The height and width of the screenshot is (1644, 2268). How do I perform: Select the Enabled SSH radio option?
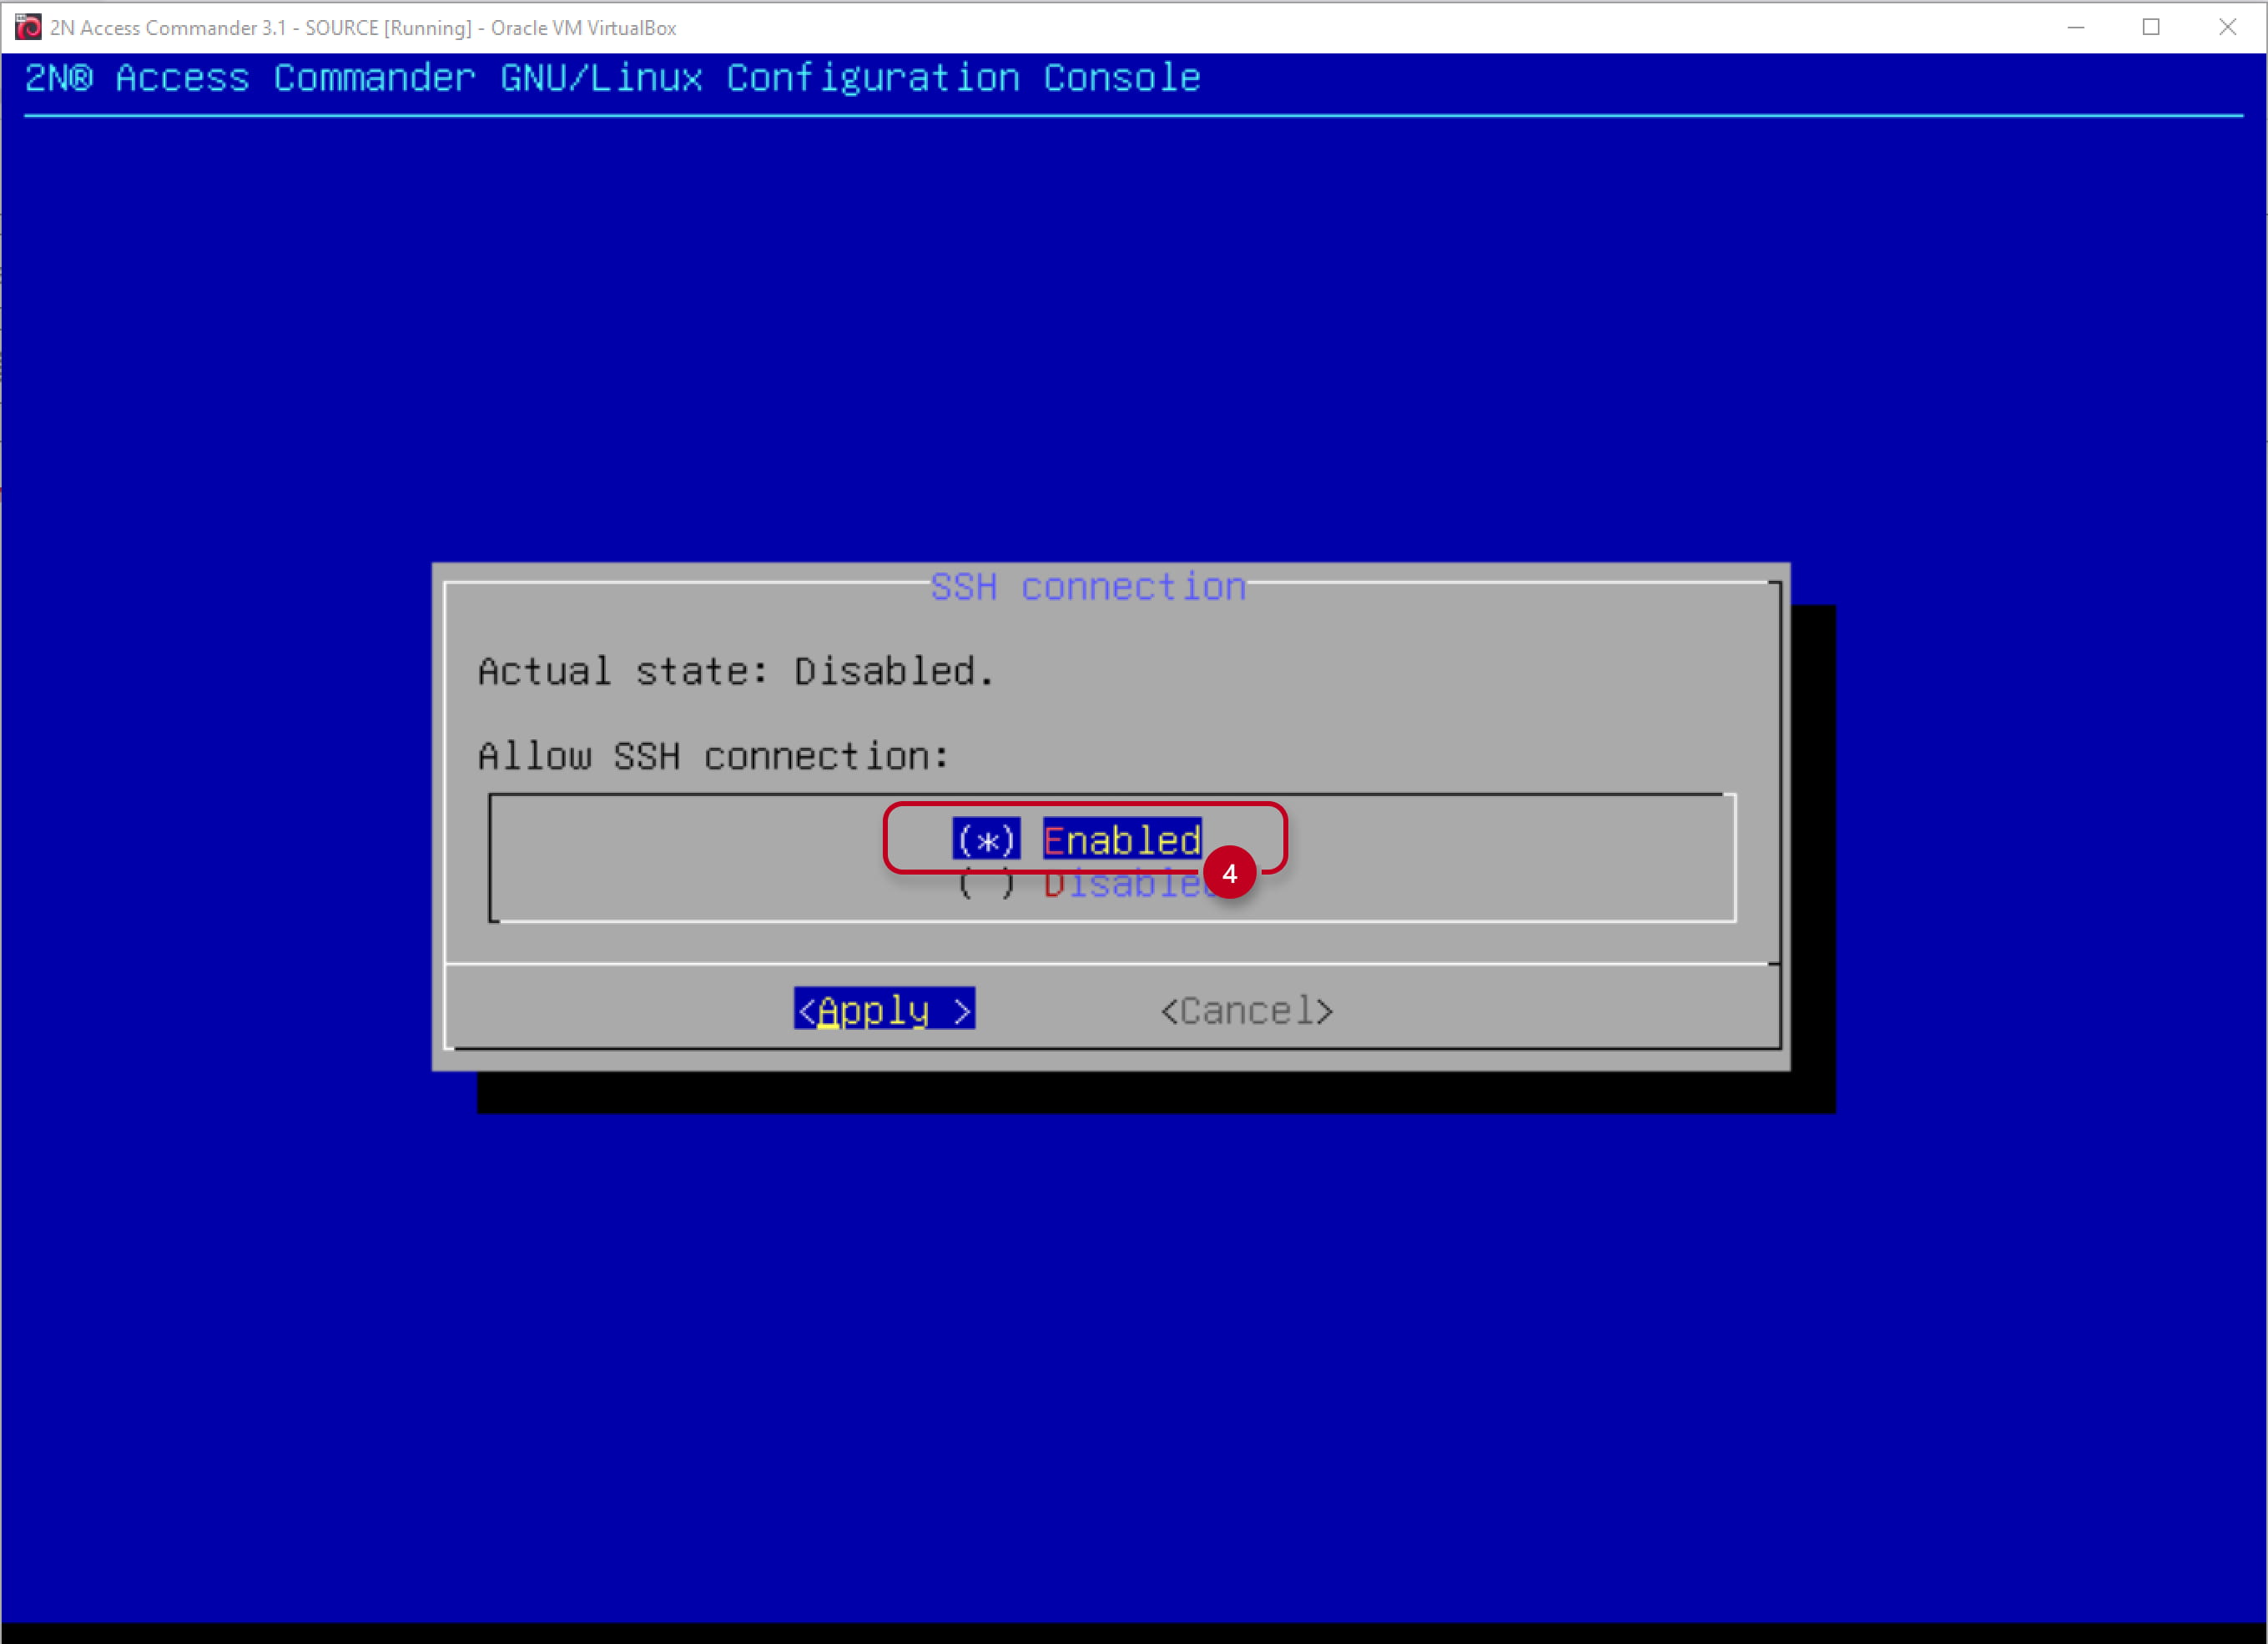click(1077, 838)
